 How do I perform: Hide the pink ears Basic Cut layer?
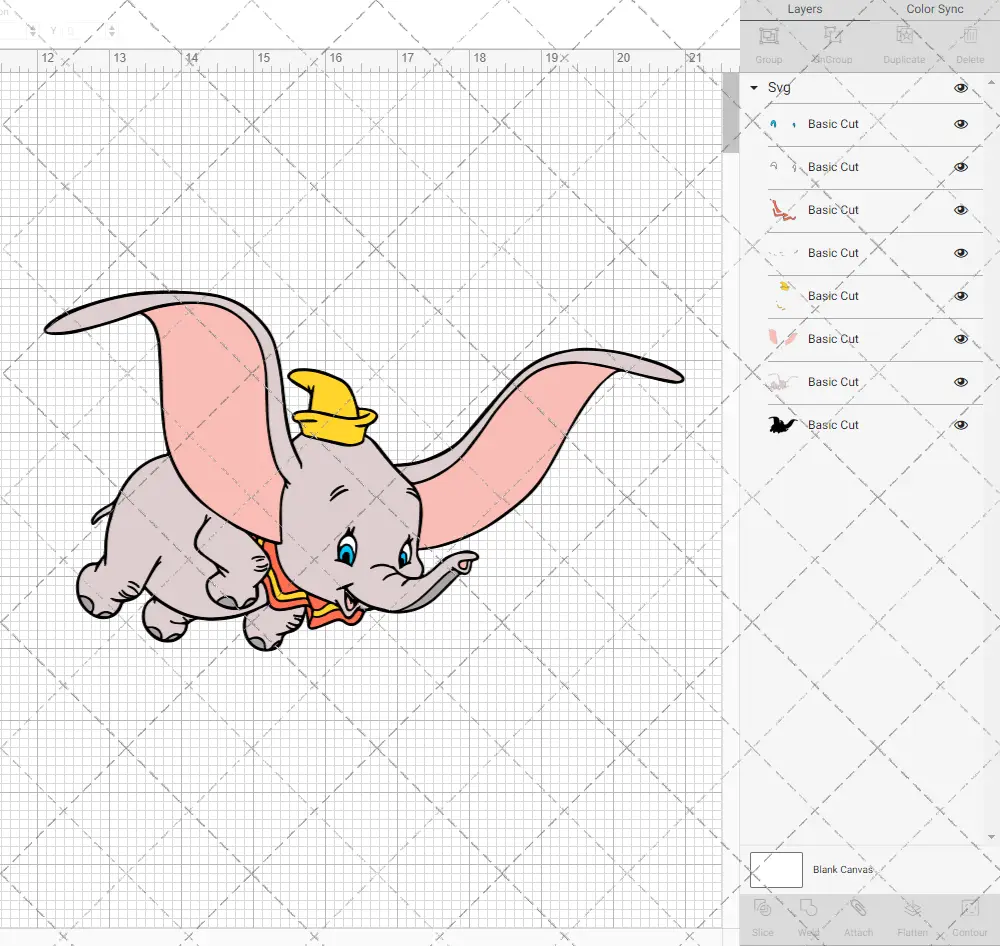pos(960,339)
